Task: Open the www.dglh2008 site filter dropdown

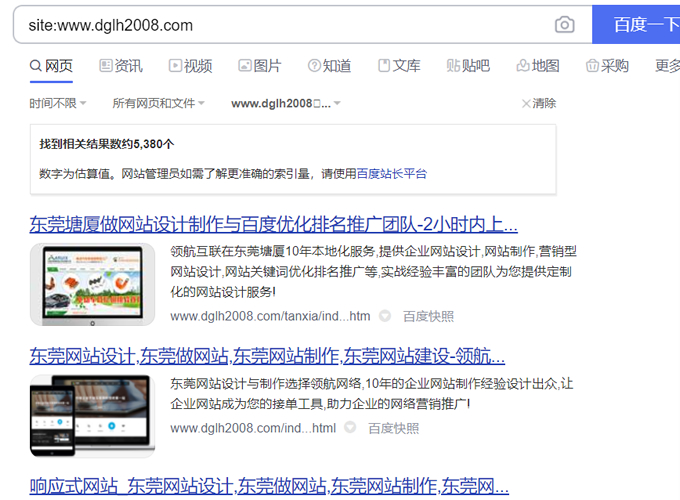Action: point(286,103)
